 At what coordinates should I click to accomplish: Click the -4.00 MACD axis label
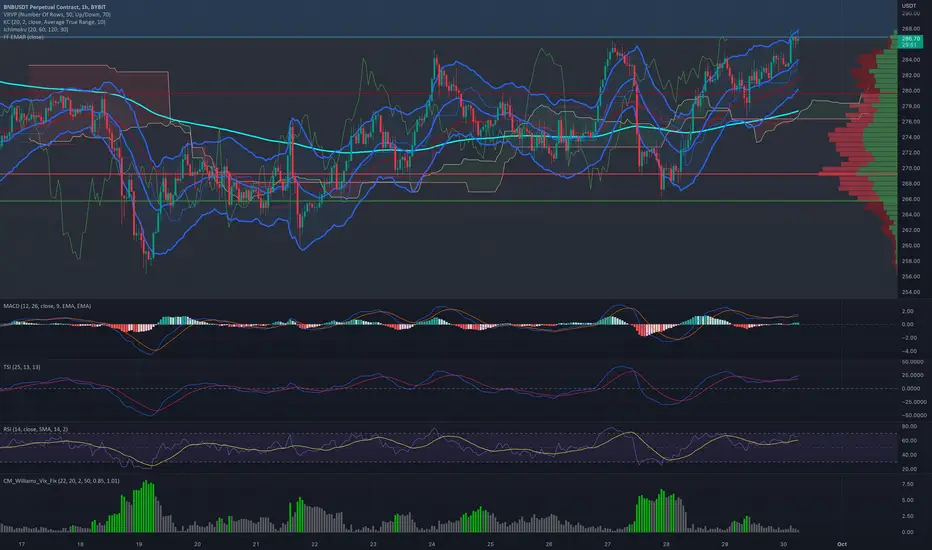908,351
